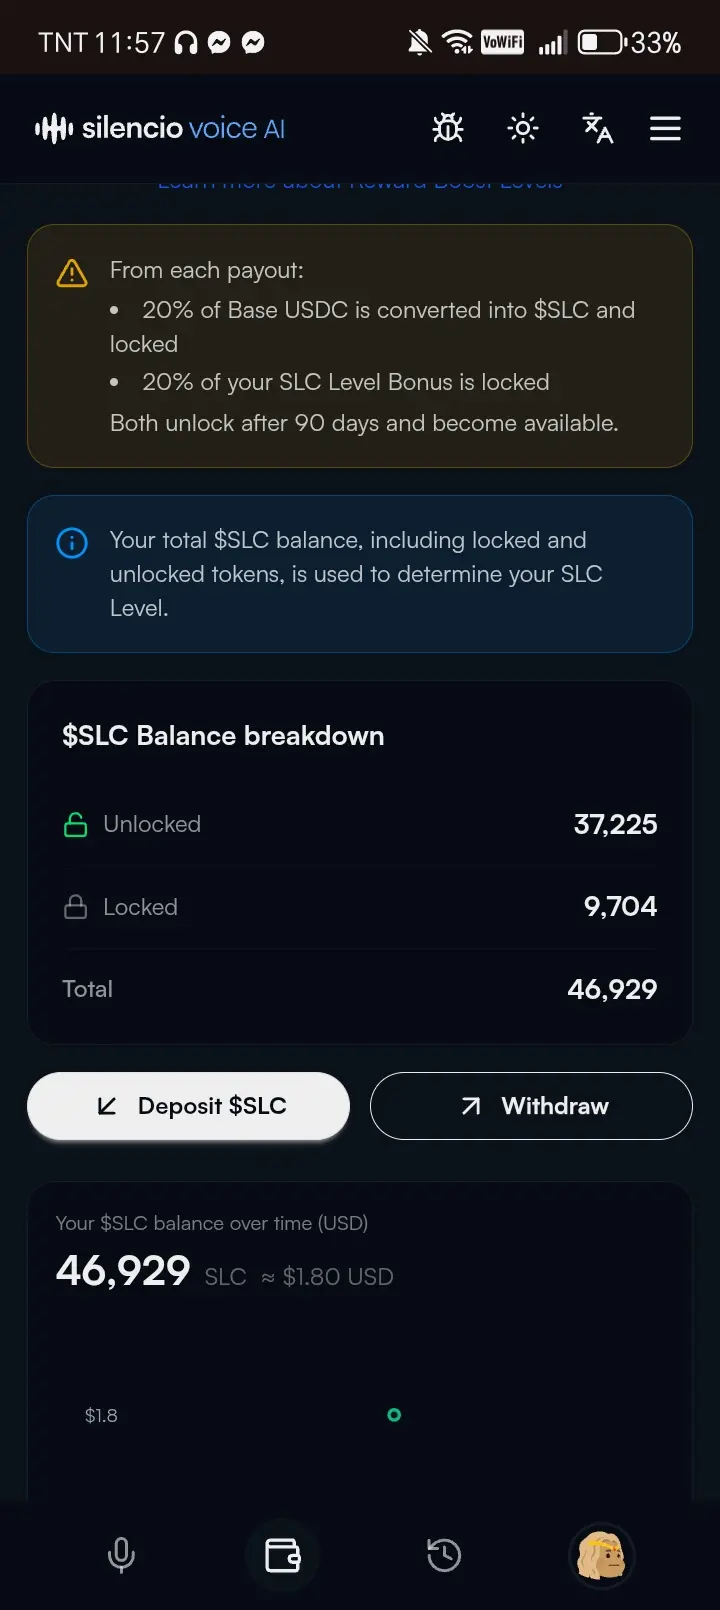Open the microphone recording tab
Screen dimensions: 720x1610
click(121, 1555)
